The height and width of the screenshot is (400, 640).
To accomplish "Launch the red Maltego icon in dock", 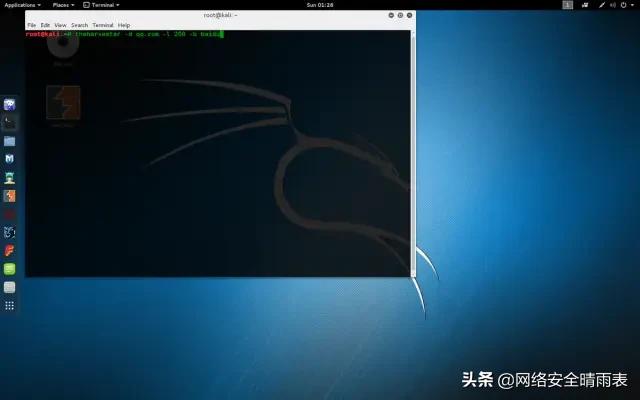I will point(9,214).
